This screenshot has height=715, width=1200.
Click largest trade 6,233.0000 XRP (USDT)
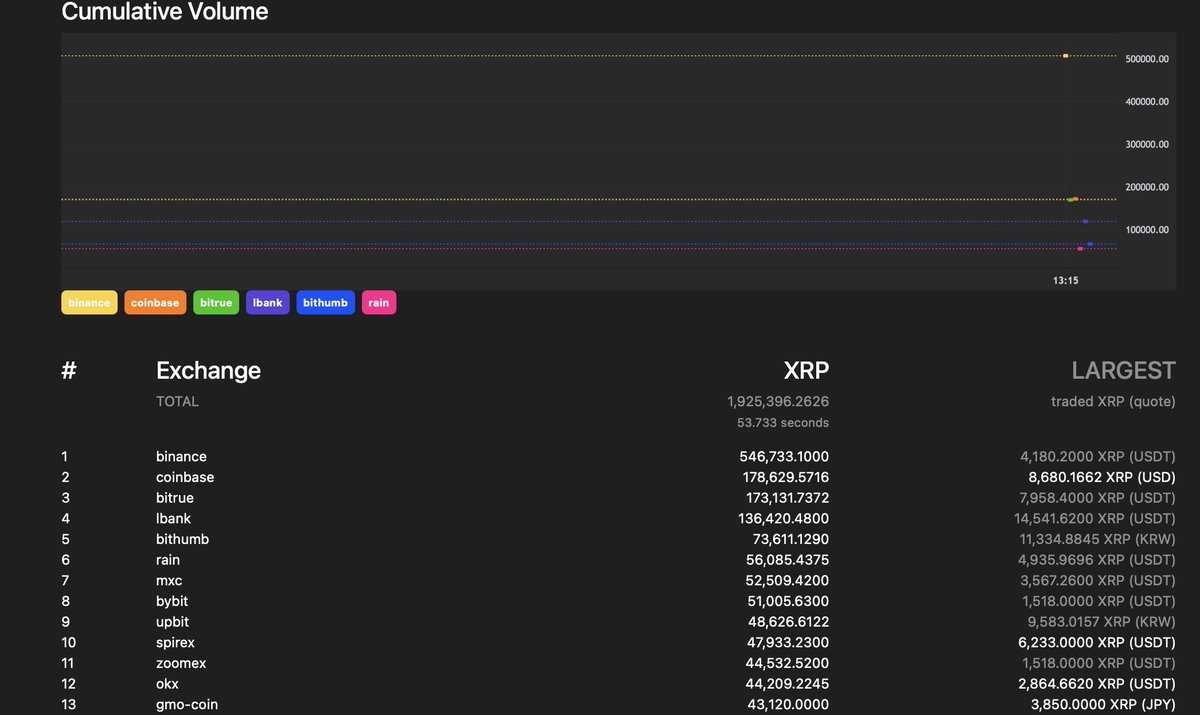click(x=1098, y=642)
